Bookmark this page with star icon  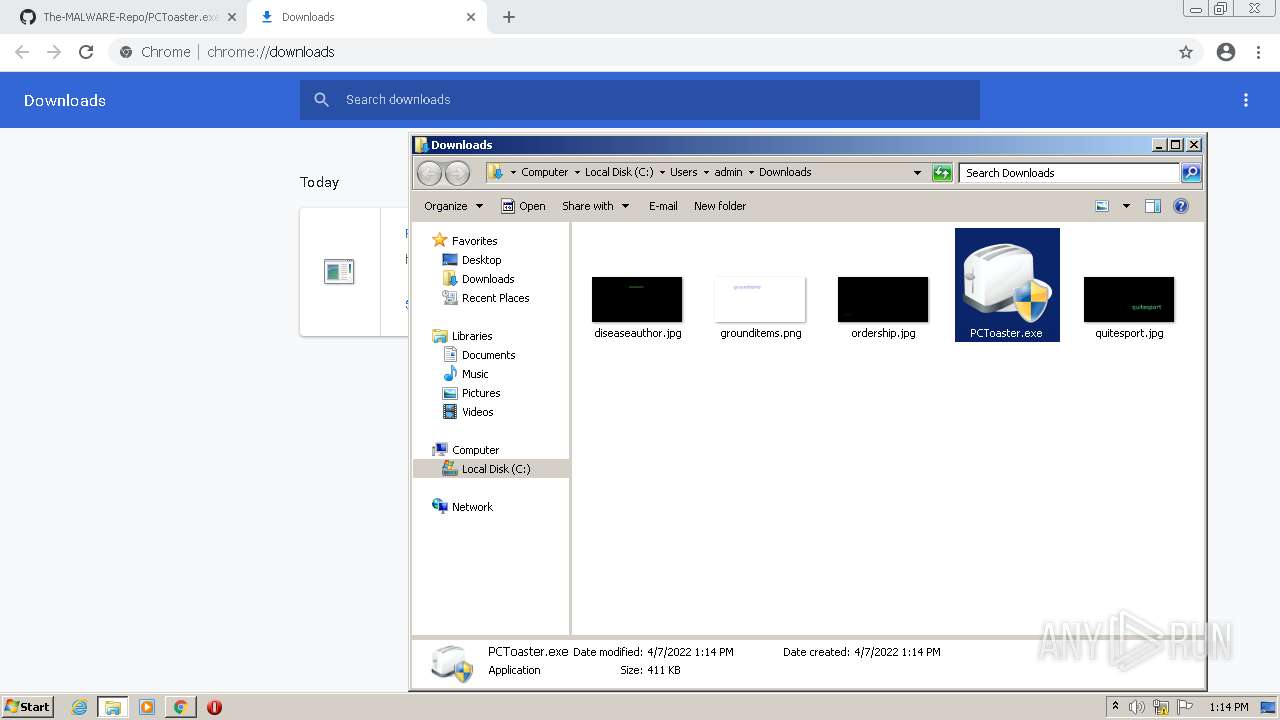click(1186, 52)
